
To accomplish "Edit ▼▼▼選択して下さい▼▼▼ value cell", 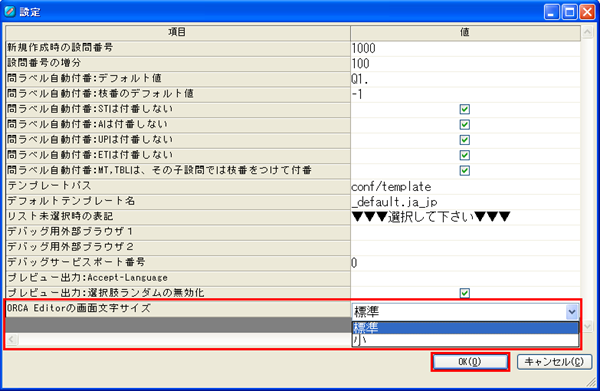I will (x=465, y=217).
